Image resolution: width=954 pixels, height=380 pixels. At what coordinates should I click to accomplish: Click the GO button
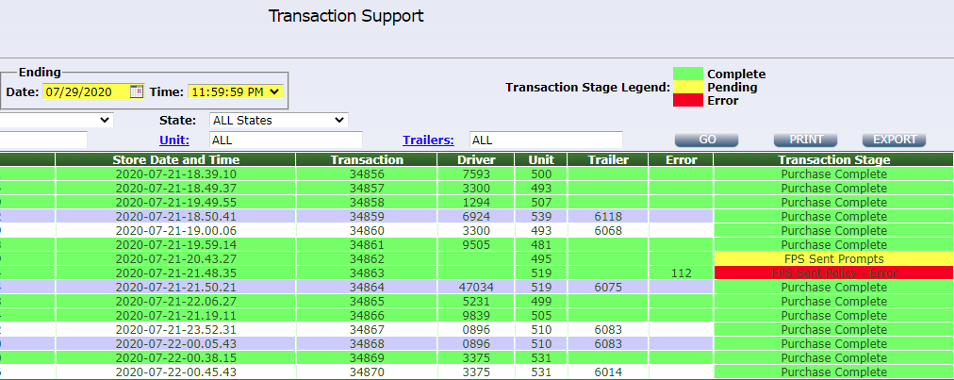tap(707, 140)
